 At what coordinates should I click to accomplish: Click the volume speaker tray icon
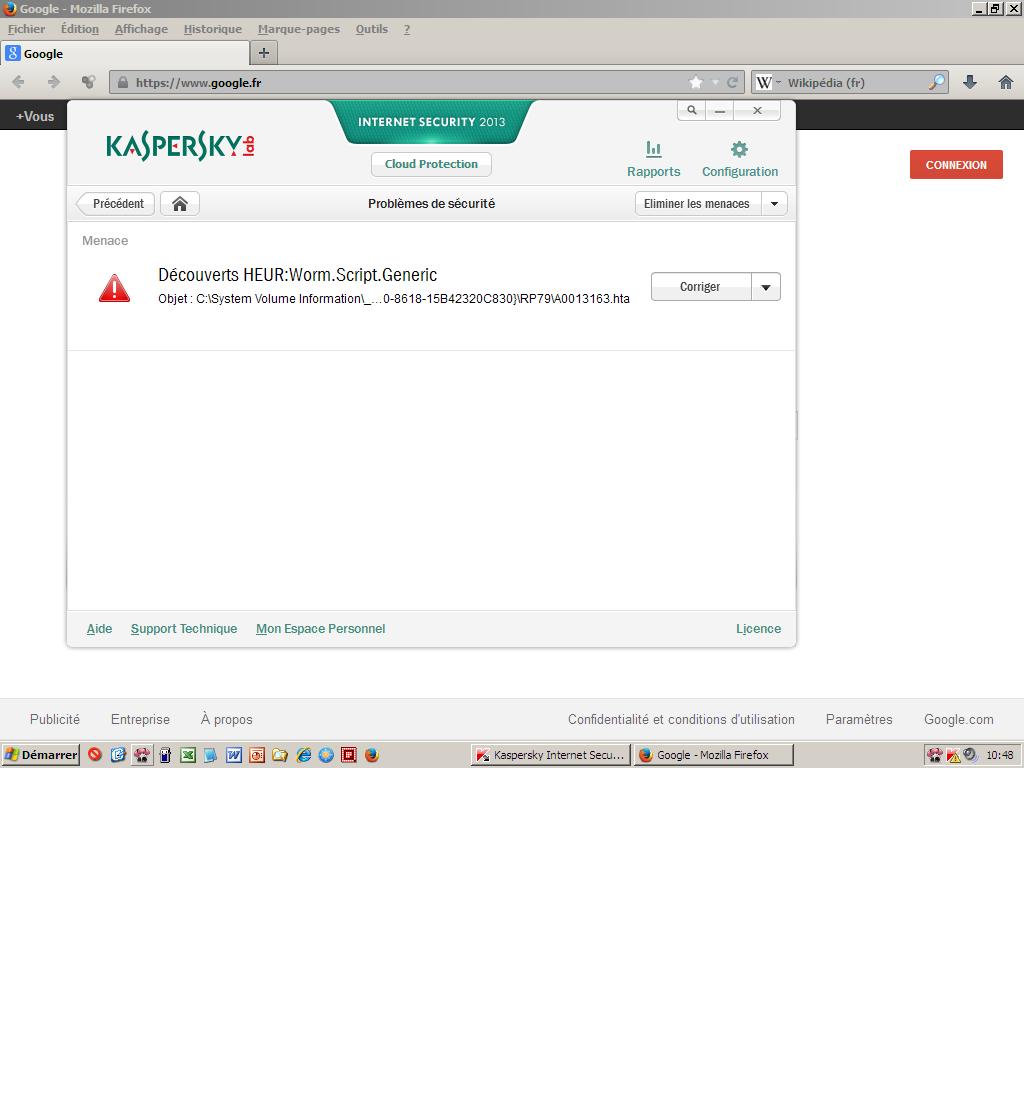pos(970,755)
